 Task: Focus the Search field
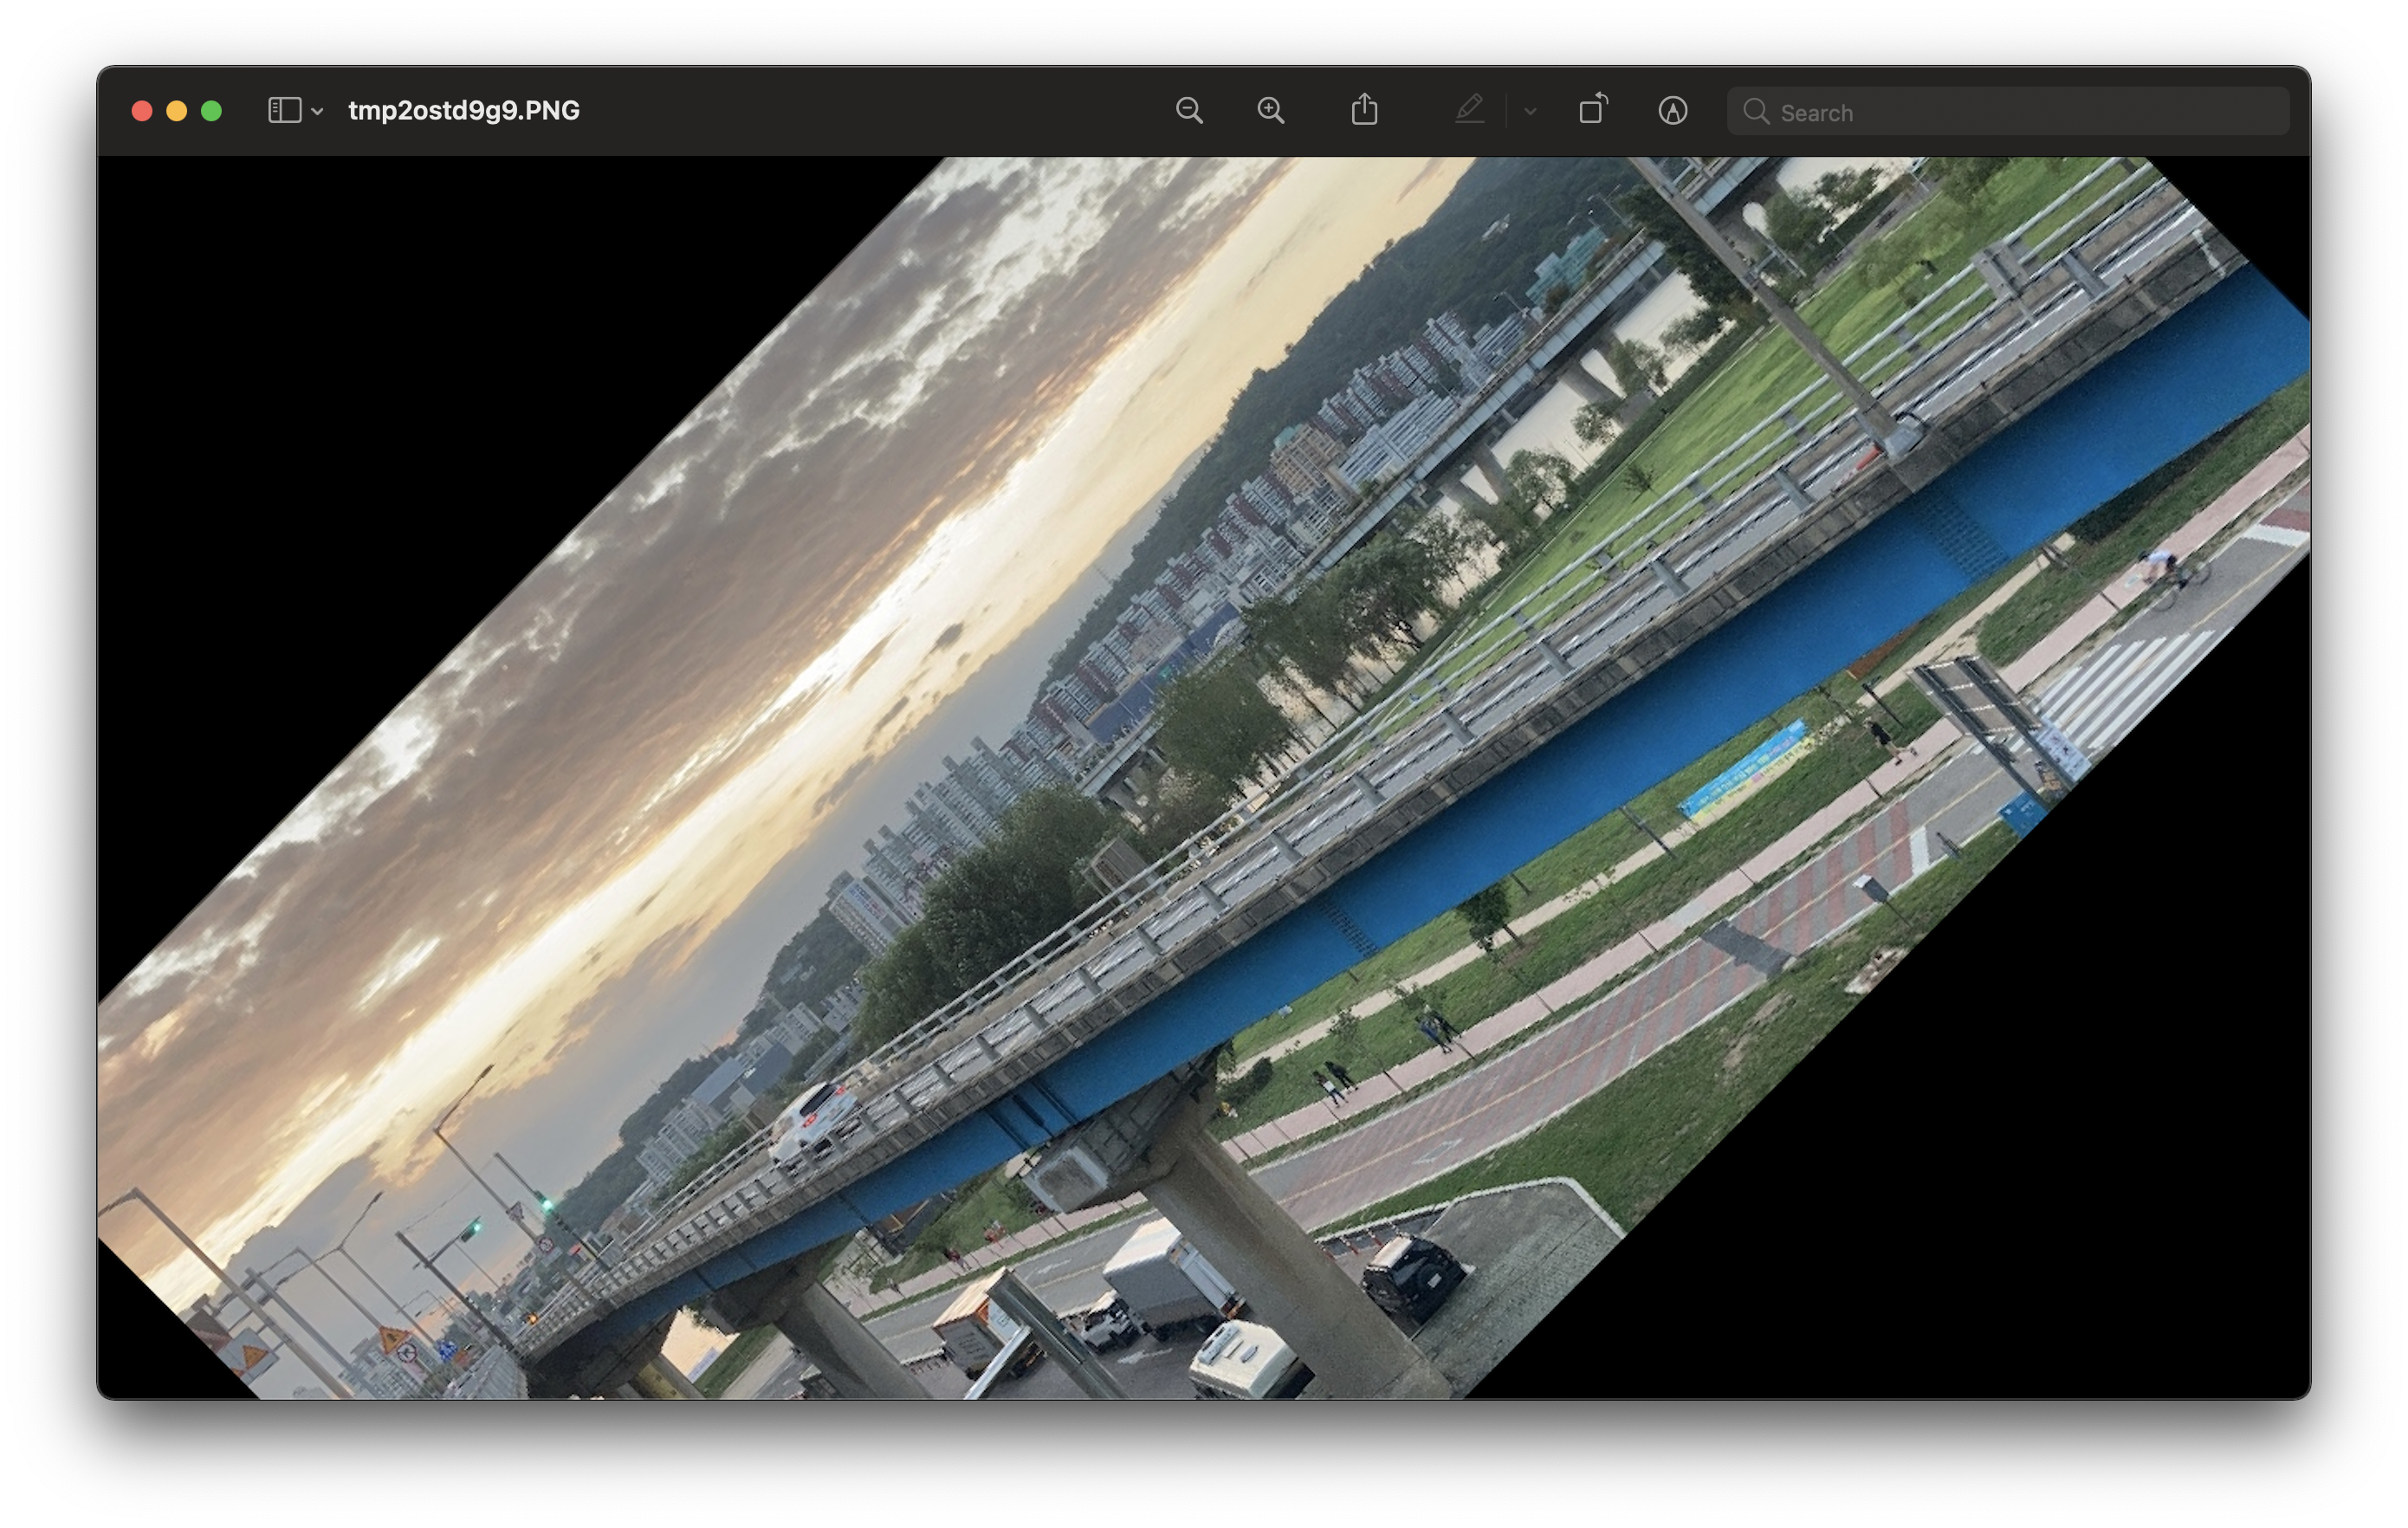2008,111
